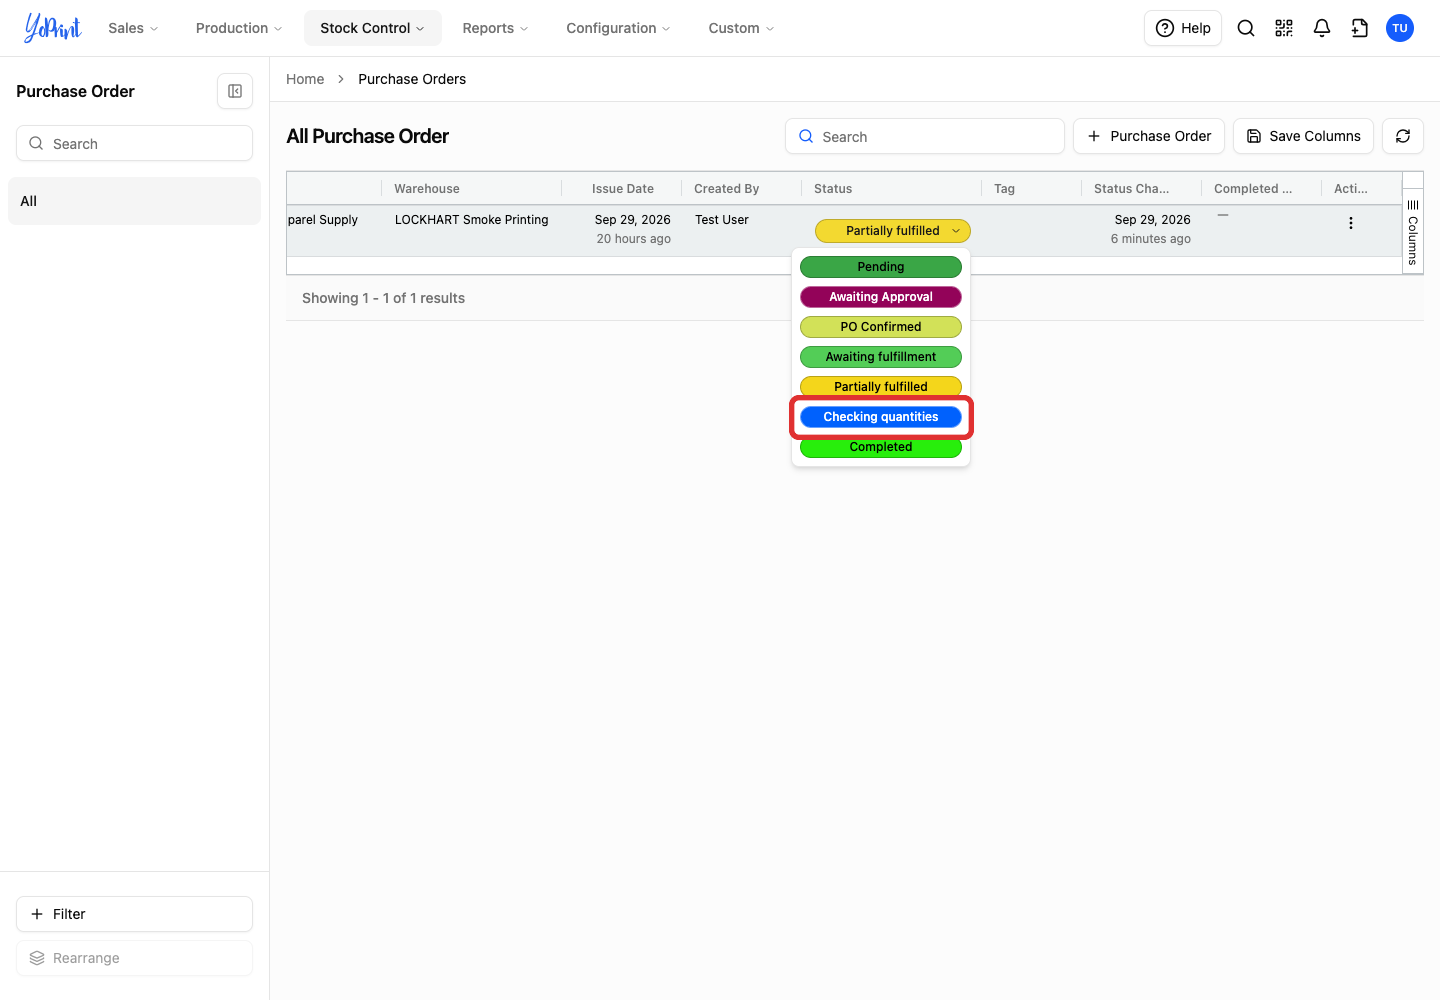Open the notifications bell
This screenshot has height=1000, width=1440.
[1322, 28]
